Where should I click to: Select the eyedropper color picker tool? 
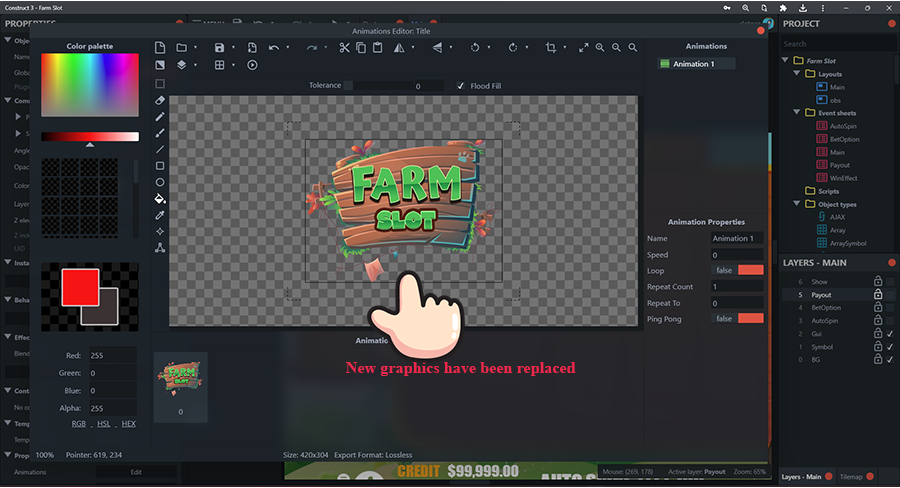coord(160,215)
